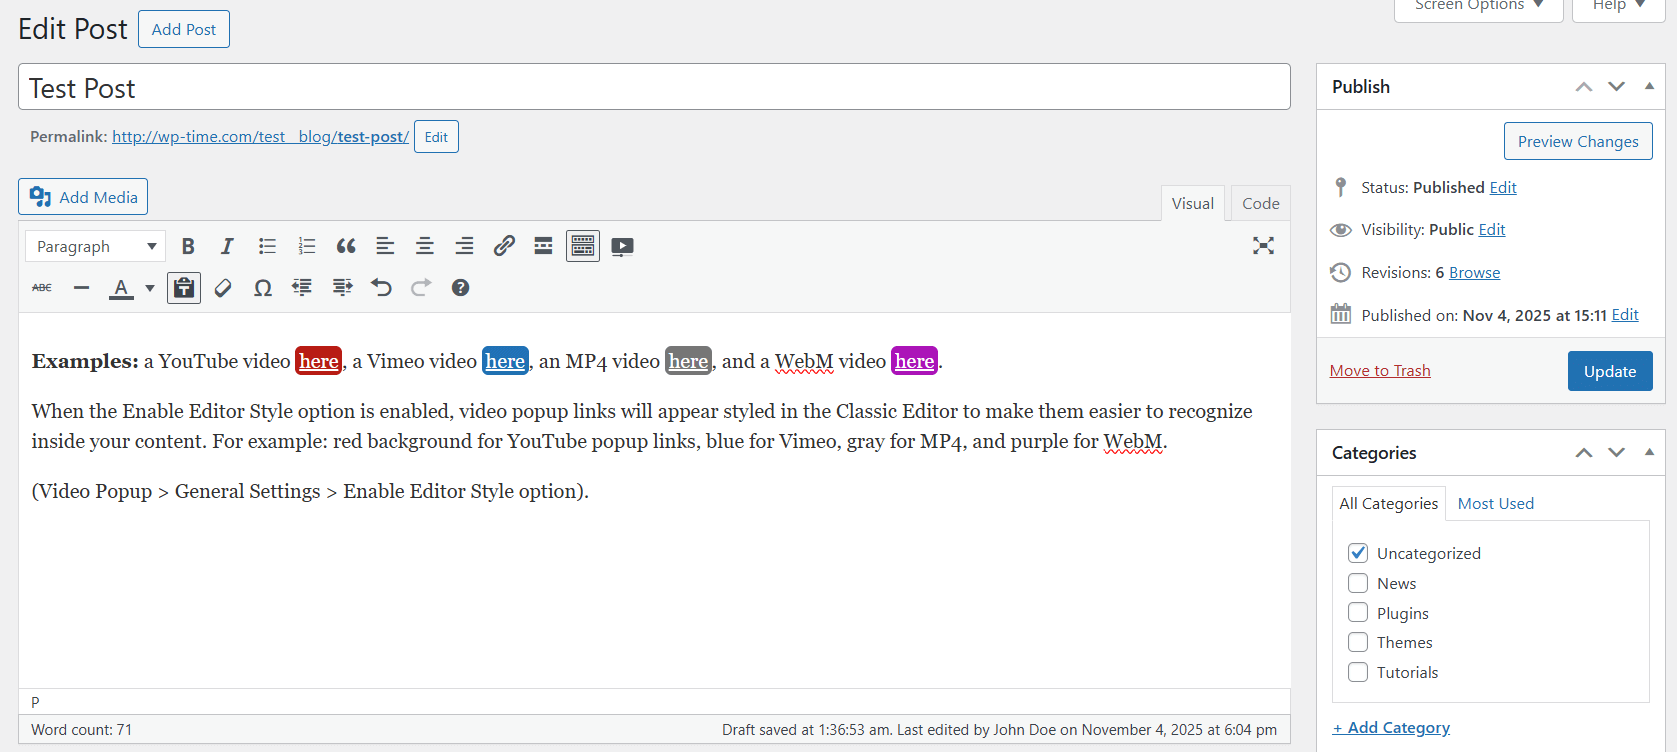Click the blue Update button
1677x752 pixels.
tap(1609, 371)
